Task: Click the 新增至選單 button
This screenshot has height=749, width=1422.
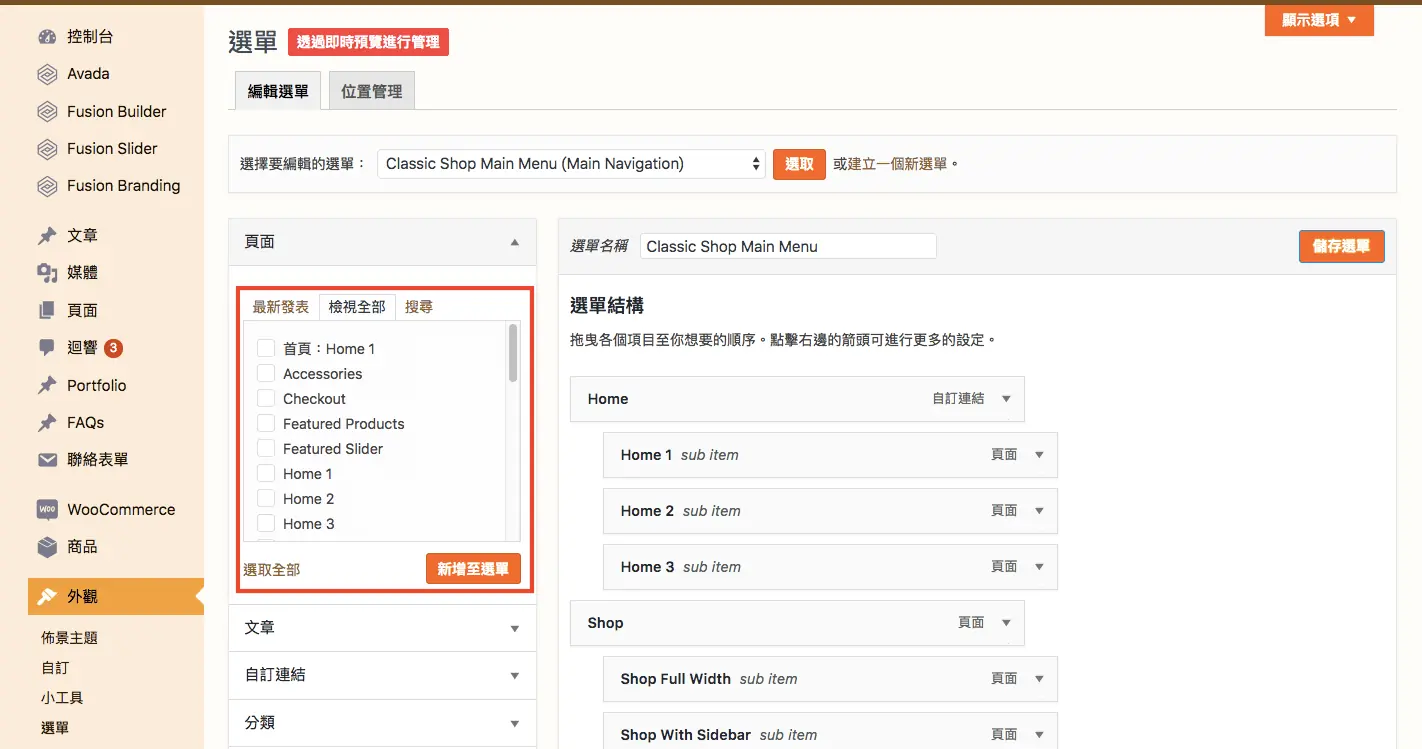Action: tap(473, 569)
